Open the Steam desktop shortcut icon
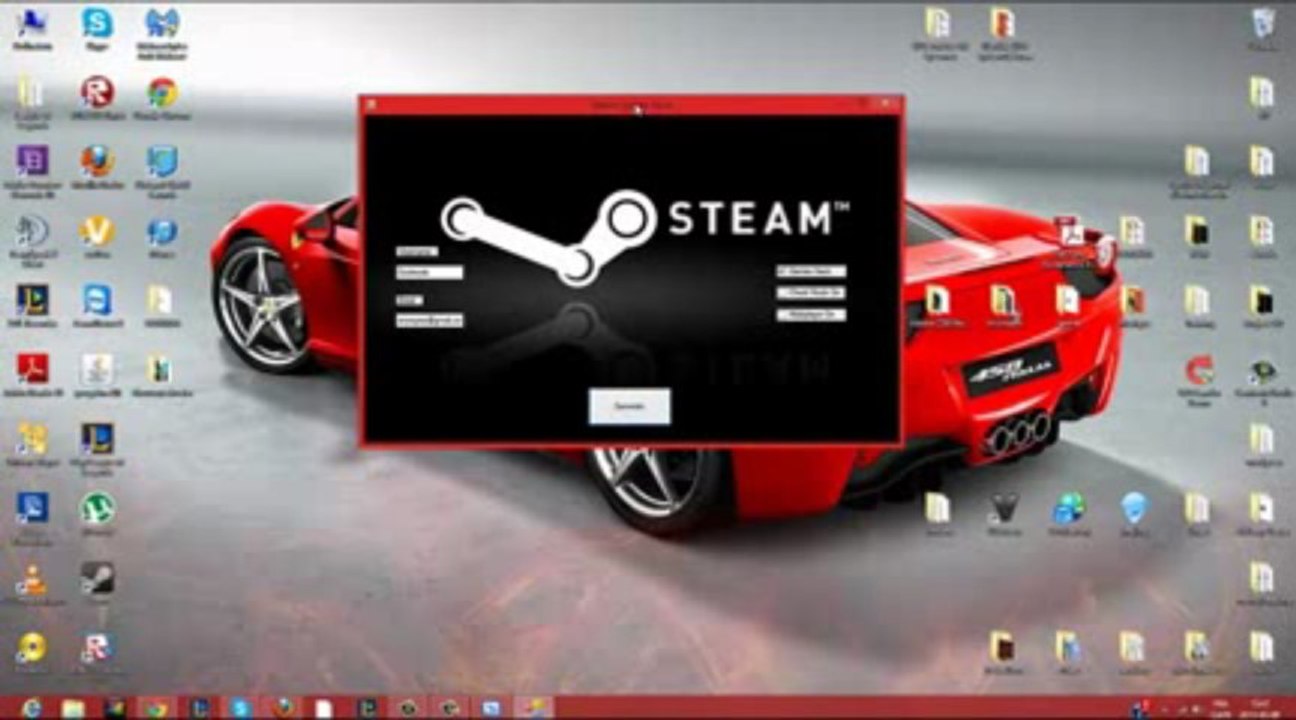1296x720 pixels. click(x=97, y=578)
